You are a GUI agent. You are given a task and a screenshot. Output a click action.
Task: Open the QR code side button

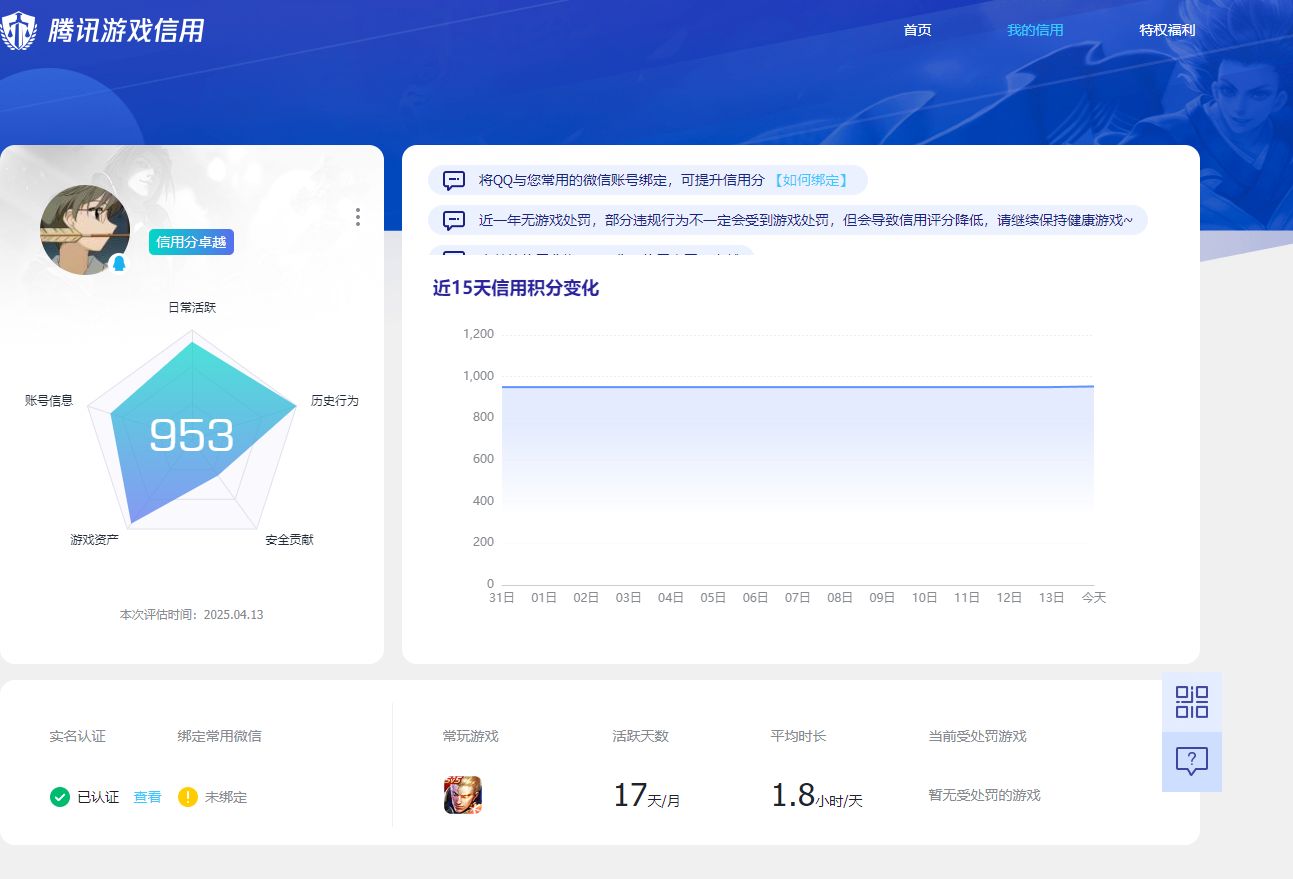coord(1192,702)
